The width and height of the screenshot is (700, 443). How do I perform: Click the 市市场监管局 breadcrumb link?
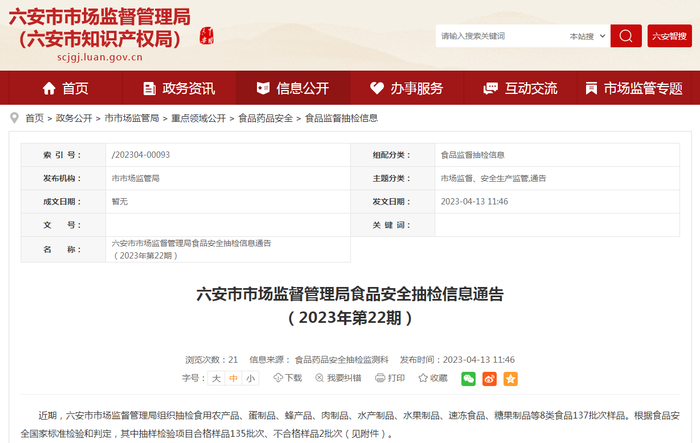[x=132, y=118]
